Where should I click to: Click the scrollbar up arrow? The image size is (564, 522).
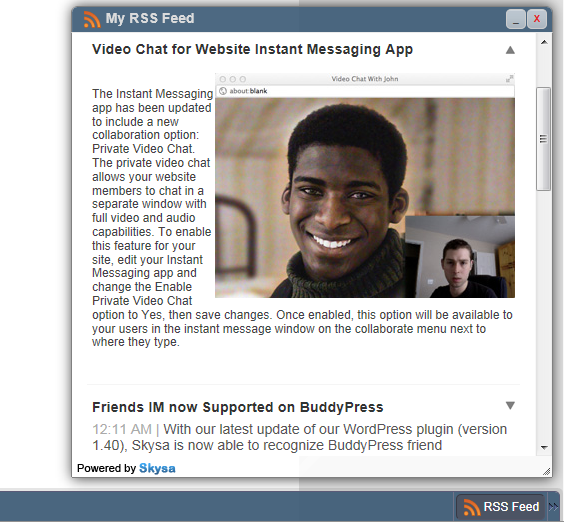(x=544, y=42)
